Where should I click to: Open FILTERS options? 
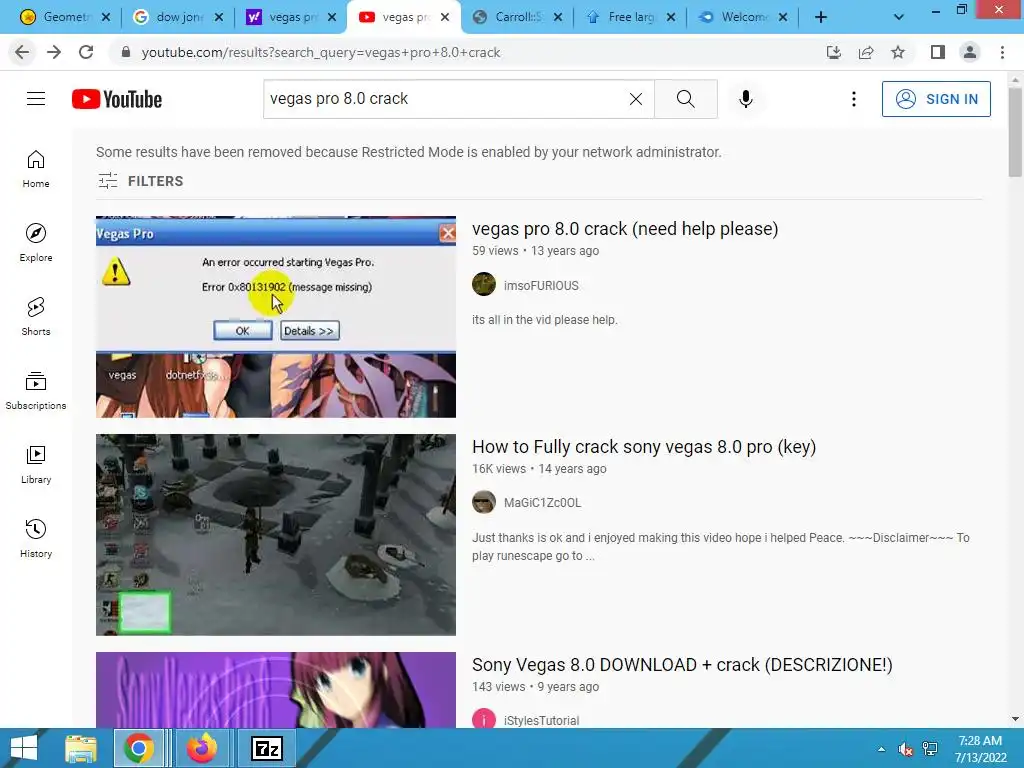[x=140, y=181]
